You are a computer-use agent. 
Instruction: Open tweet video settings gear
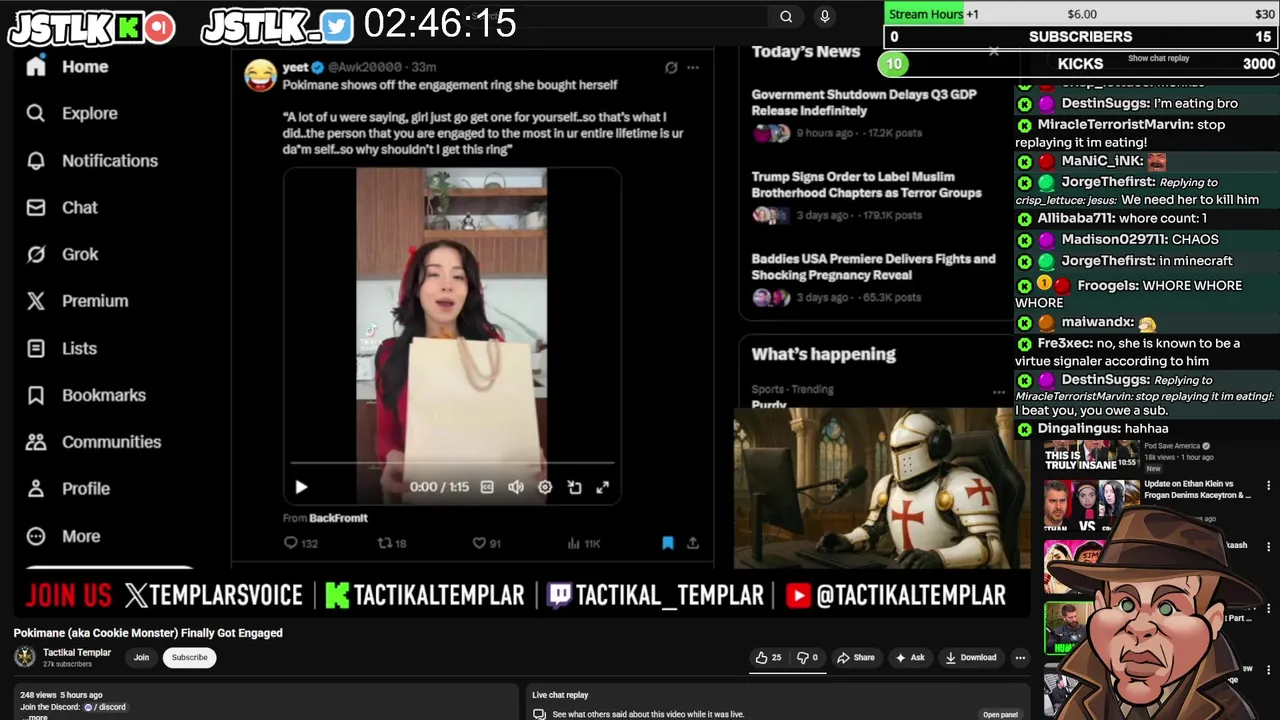(x=545, y=487)
